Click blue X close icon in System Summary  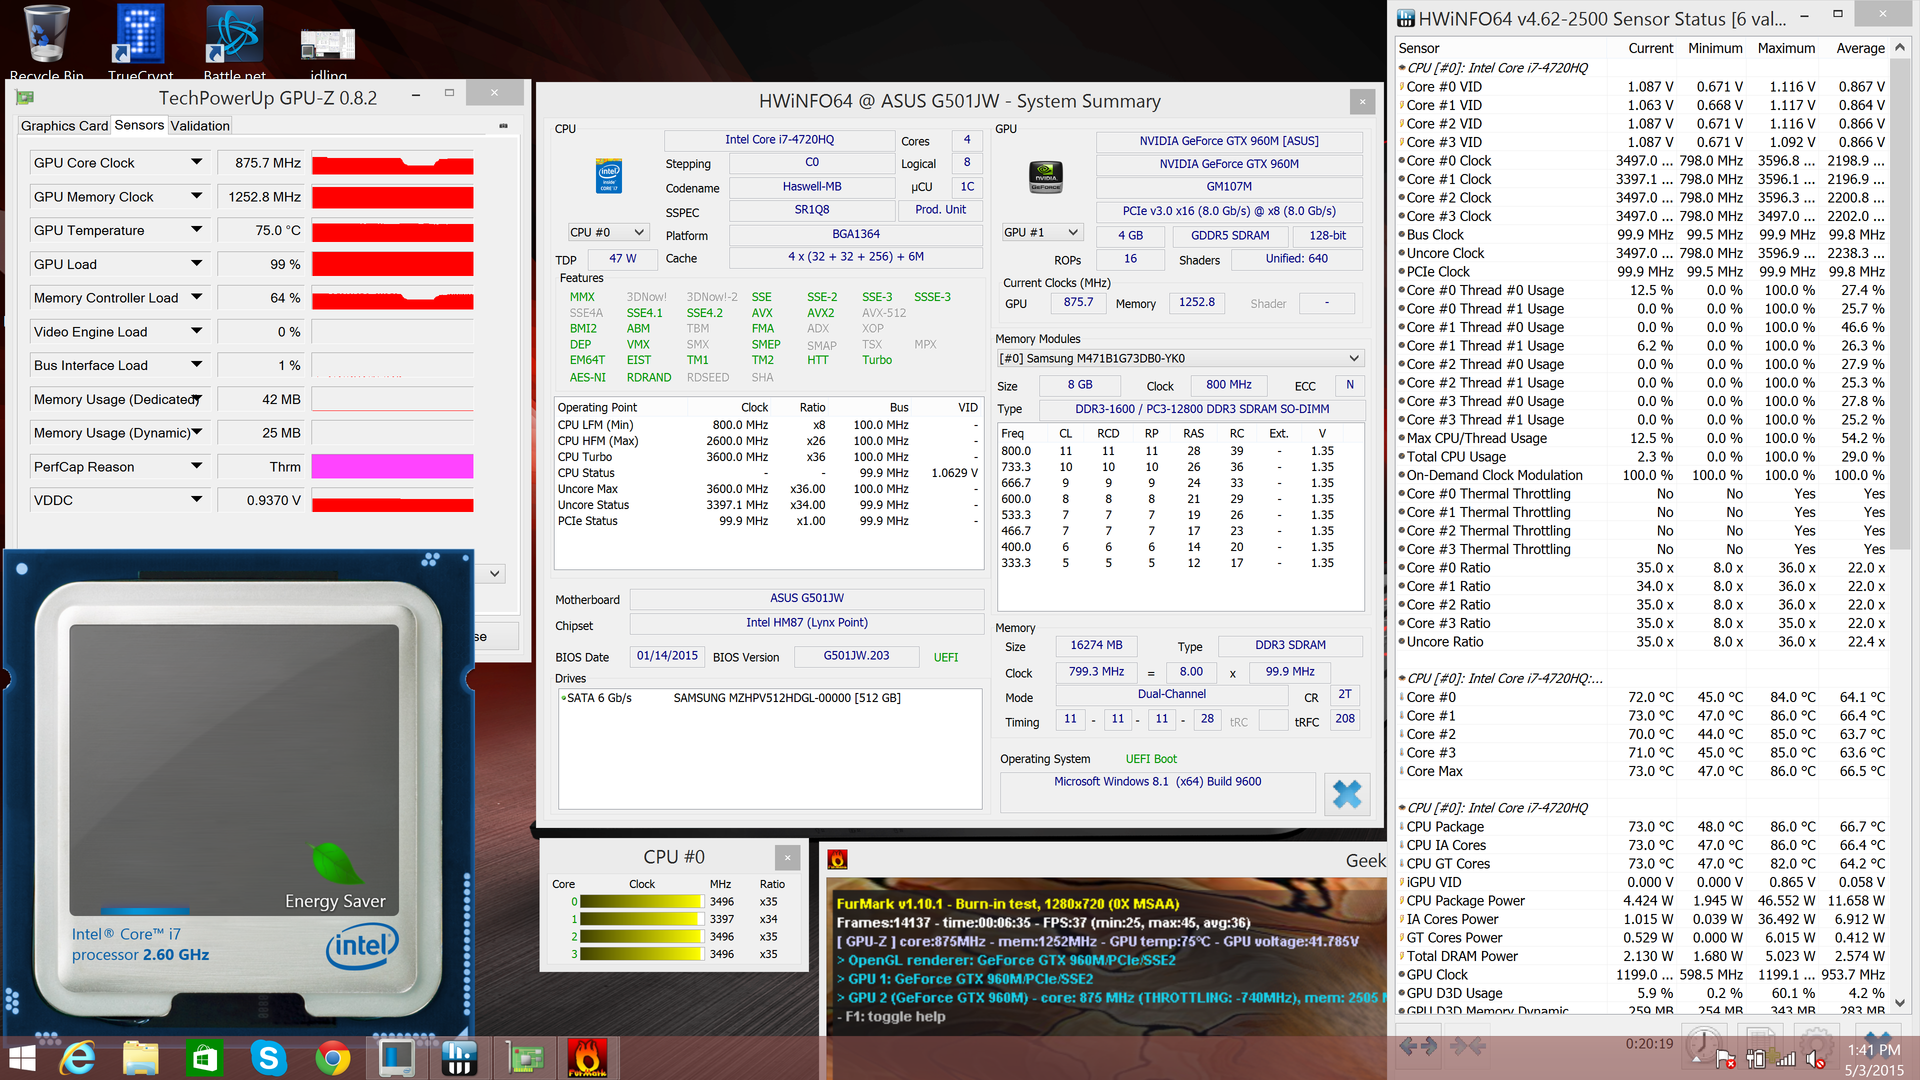pos(1347,794)
